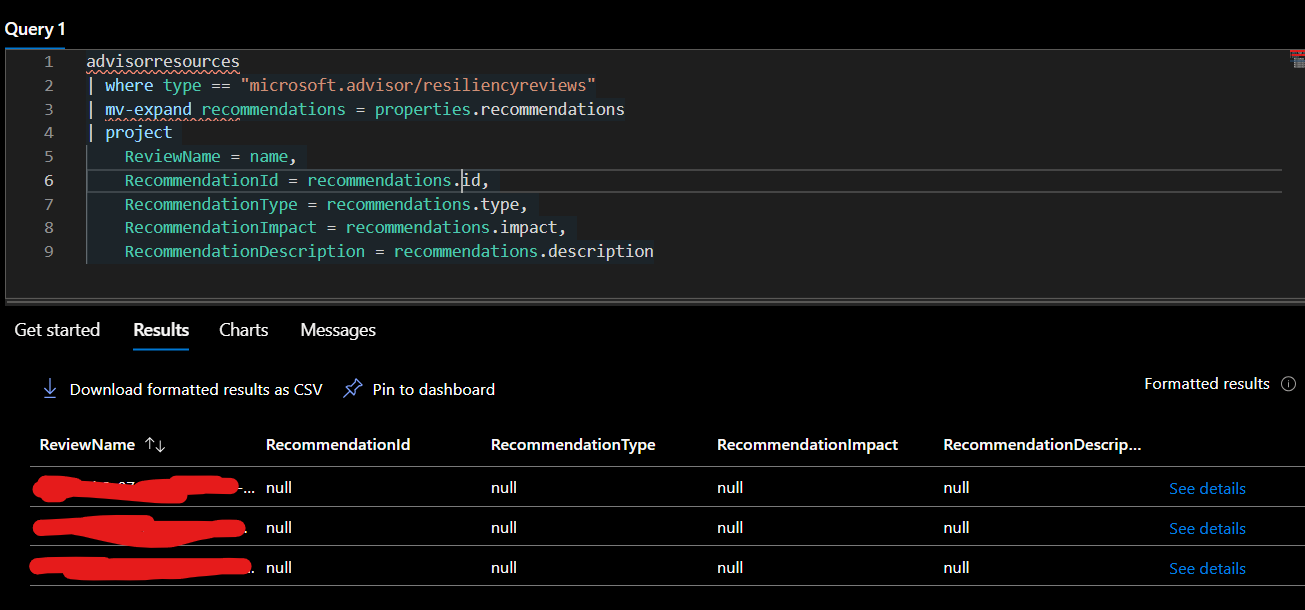The width and height of the screenshot is (1305, 610).
Task: Click the RecommendationDescription line in the editor
Action: pyautogui.click(x=389, y=252)
